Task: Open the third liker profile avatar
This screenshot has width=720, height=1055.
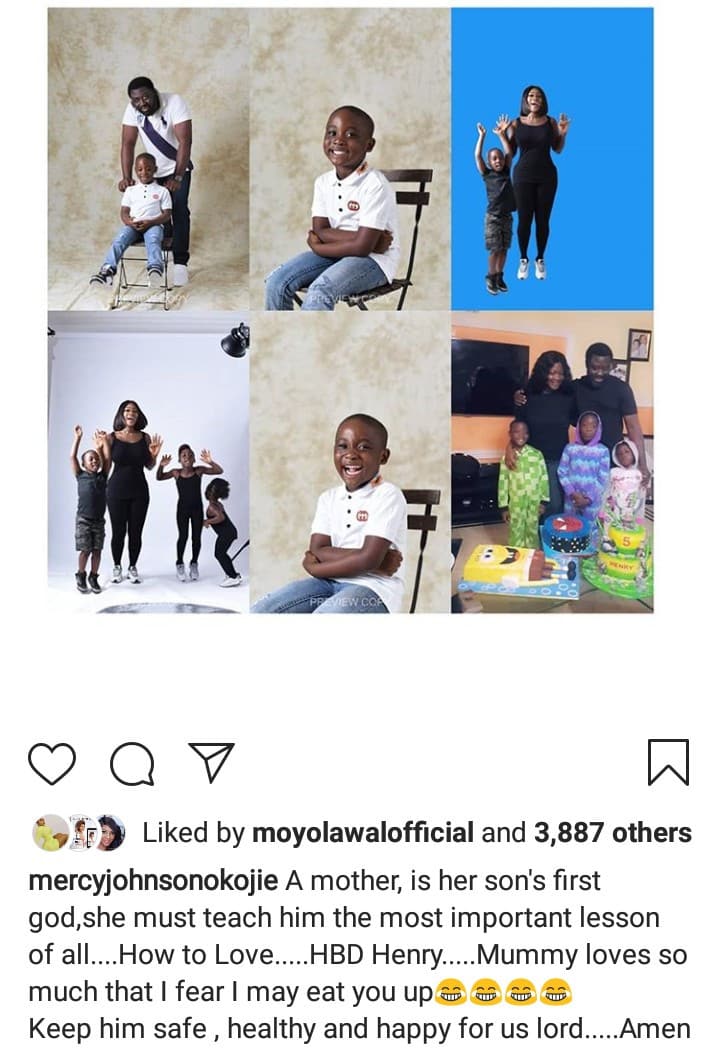Action: click(110, 833)
